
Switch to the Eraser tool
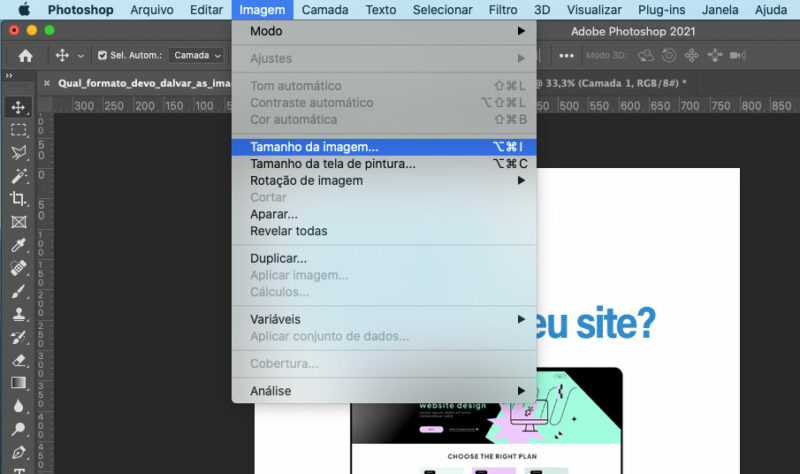coord(18,360)
